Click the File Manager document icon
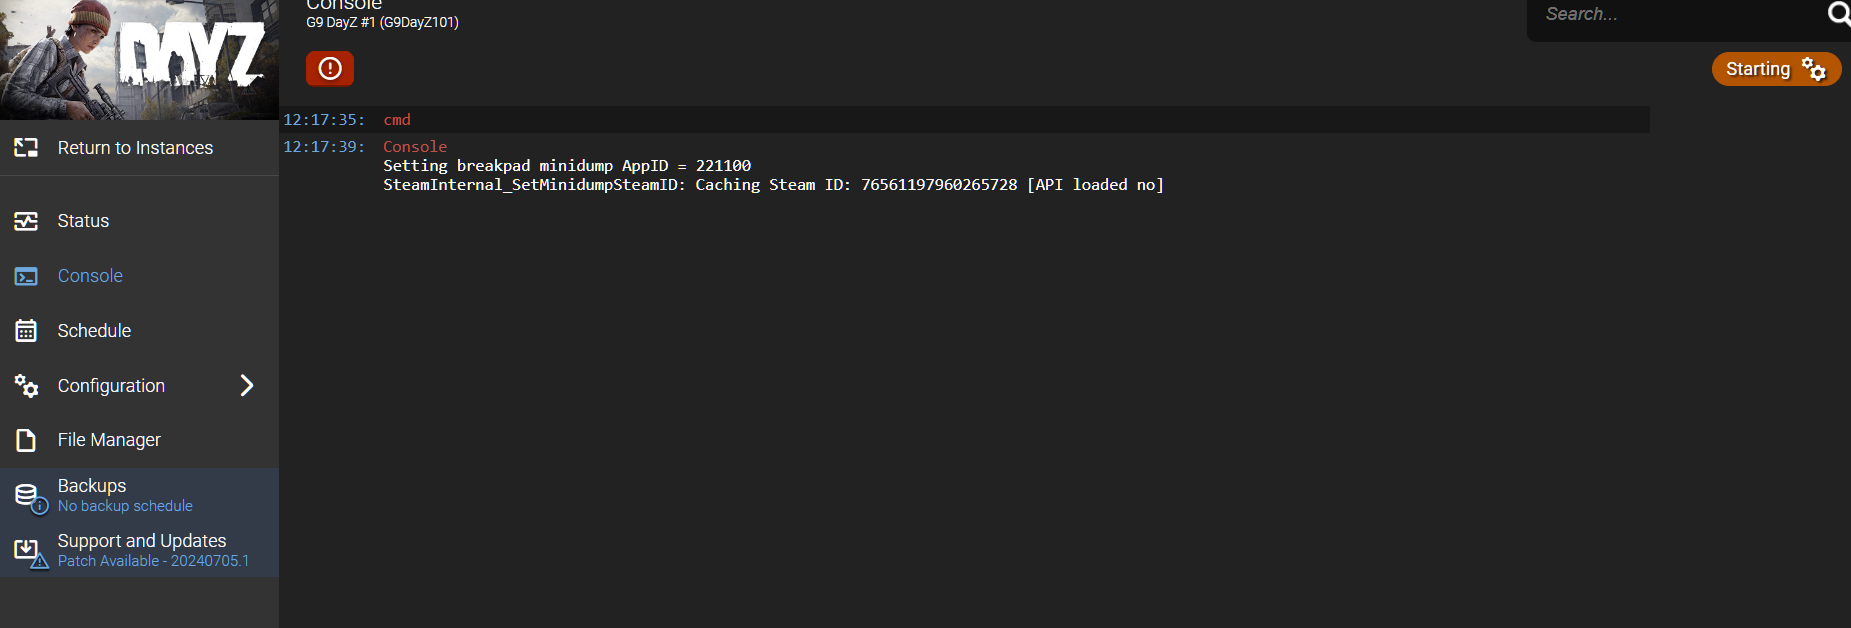Screen dimensions: 1851x628 tap(26, 440)
